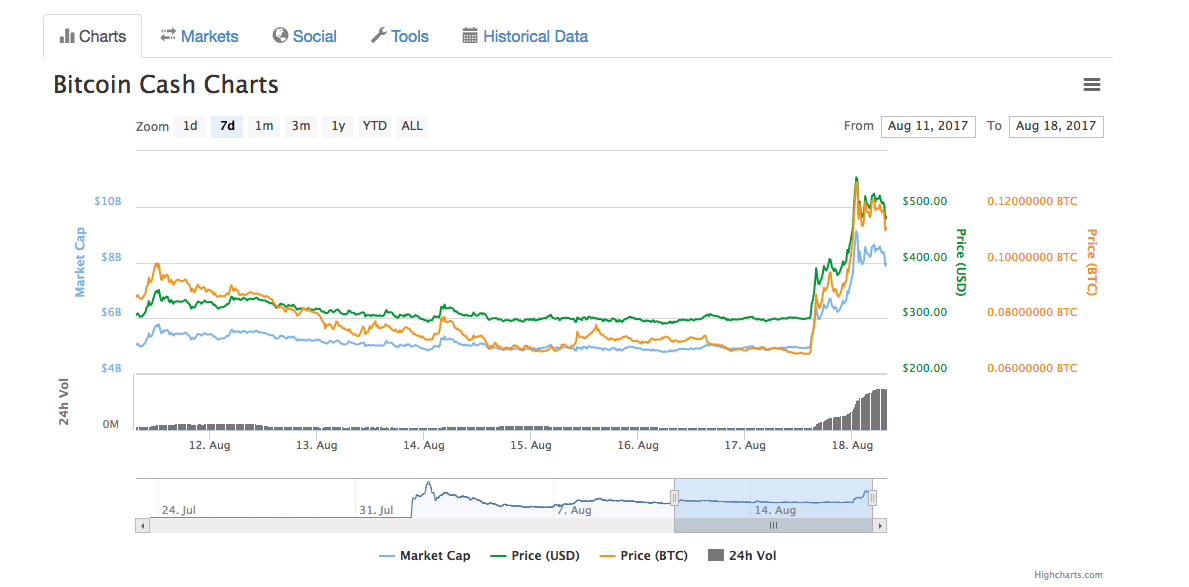The height and width of the screenshot is (587, 1189).
Task: Click the $300.00 USD axis label
Action: click(925, 312)
